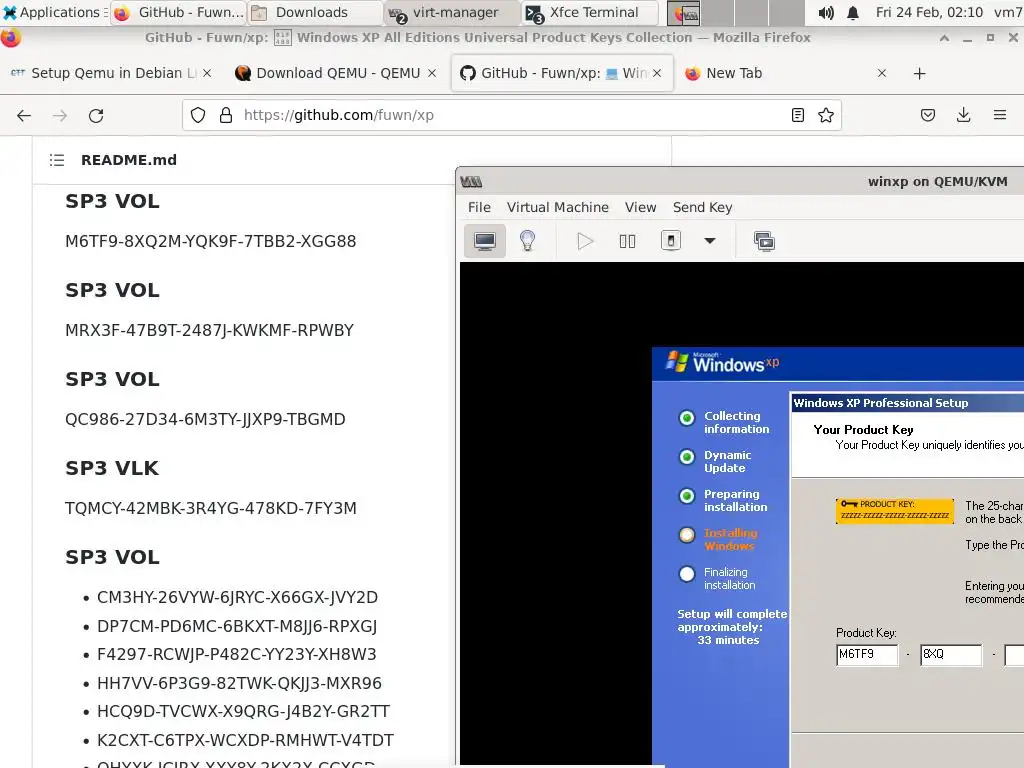
Task: Select Xfce Terminal in taskbar
Action: click(x=589, y=12)
